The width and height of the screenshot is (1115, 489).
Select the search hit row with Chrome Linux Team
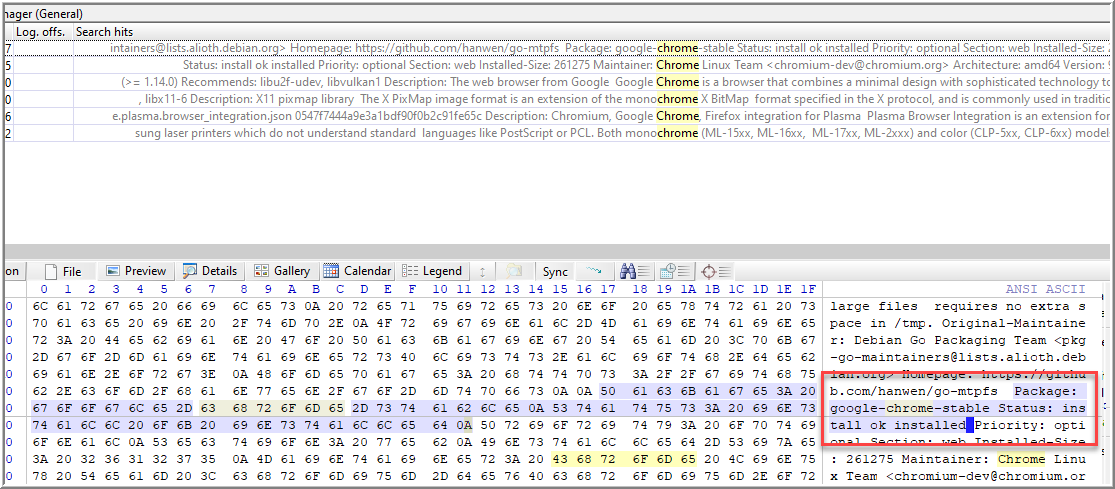560,65
